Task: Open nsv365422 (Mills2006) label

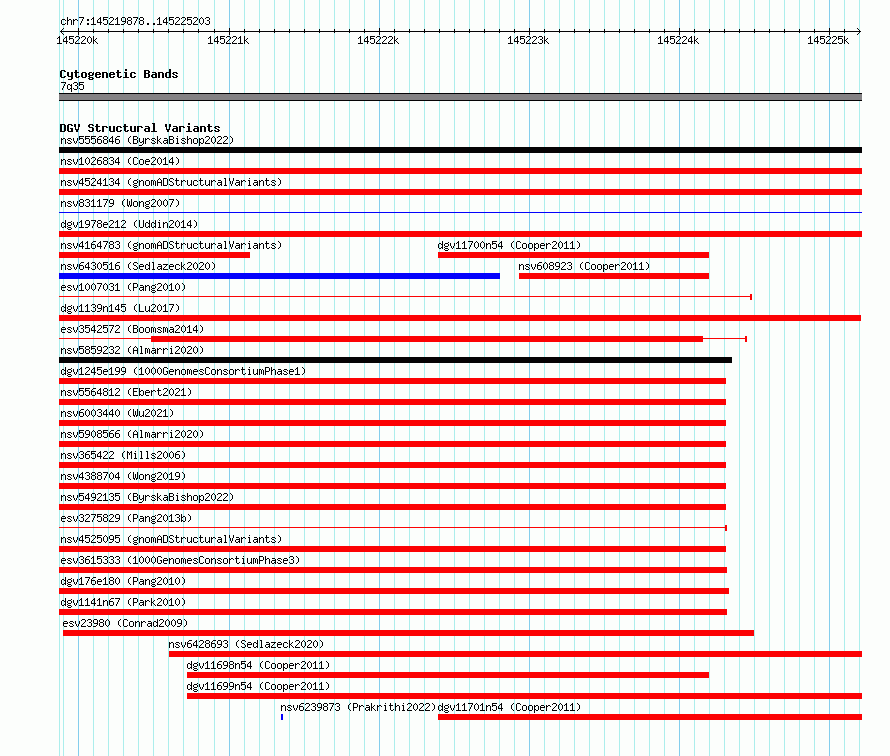Action: pos(123,455)
